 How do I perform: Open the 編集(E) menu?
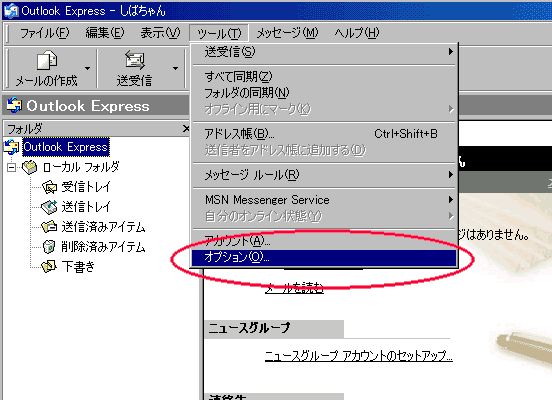tap(105, 33)
